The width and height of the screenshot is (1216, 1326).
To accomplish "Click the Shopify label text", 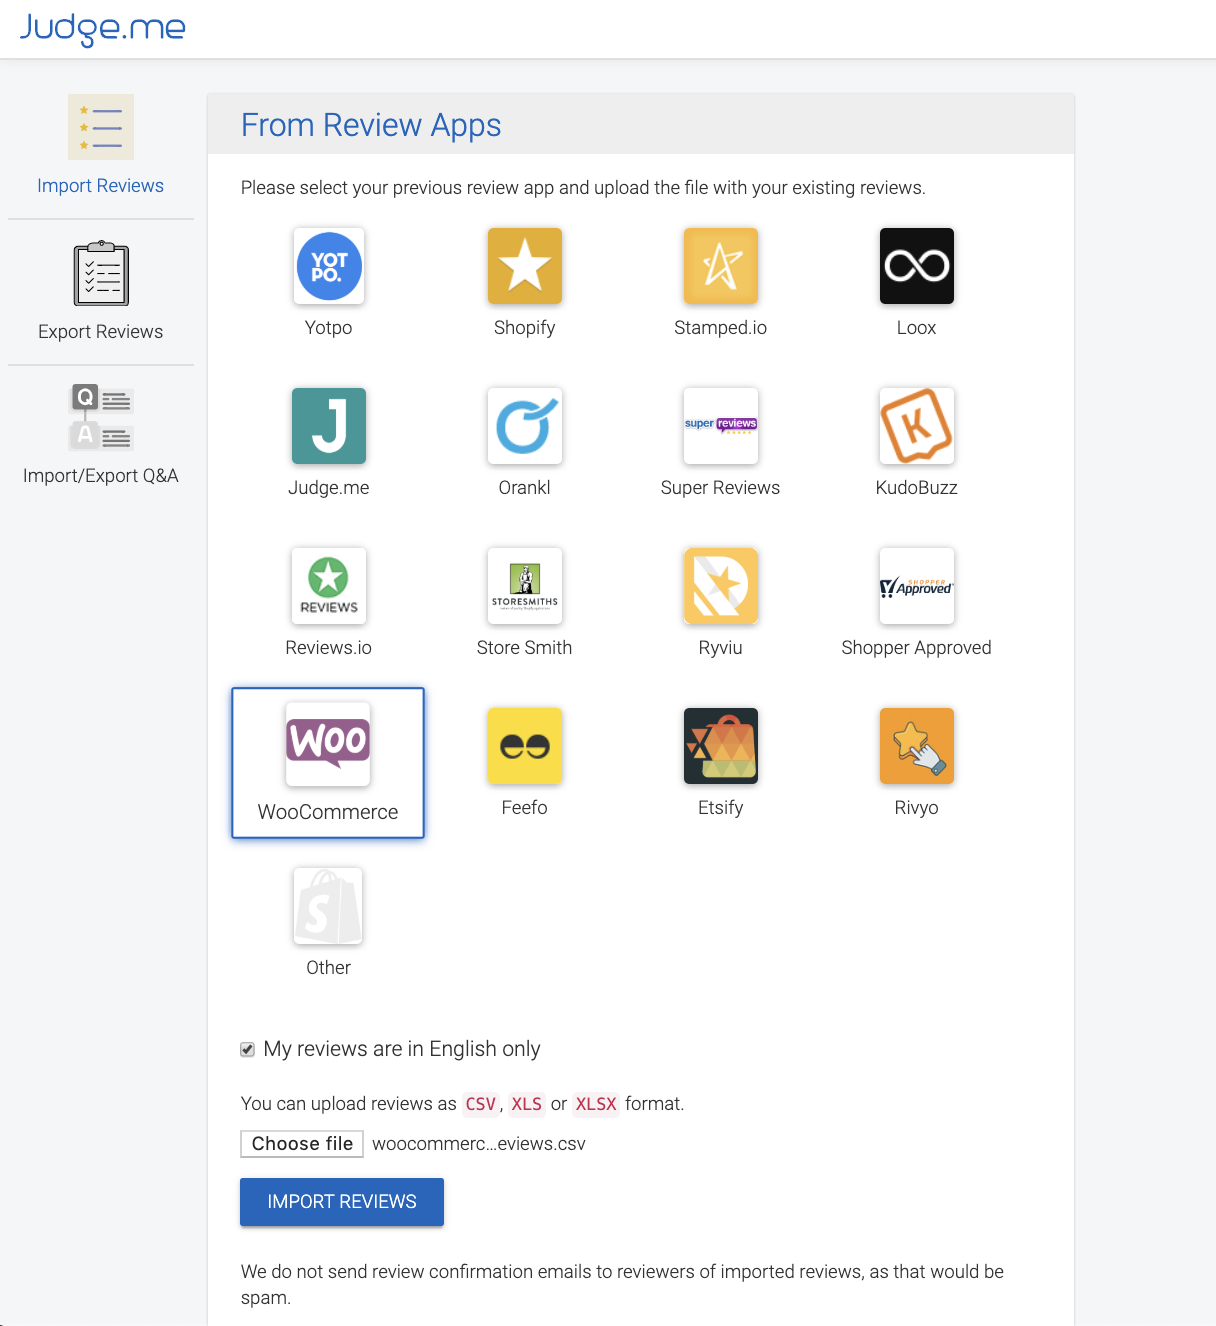I will (x=525, y=328).
